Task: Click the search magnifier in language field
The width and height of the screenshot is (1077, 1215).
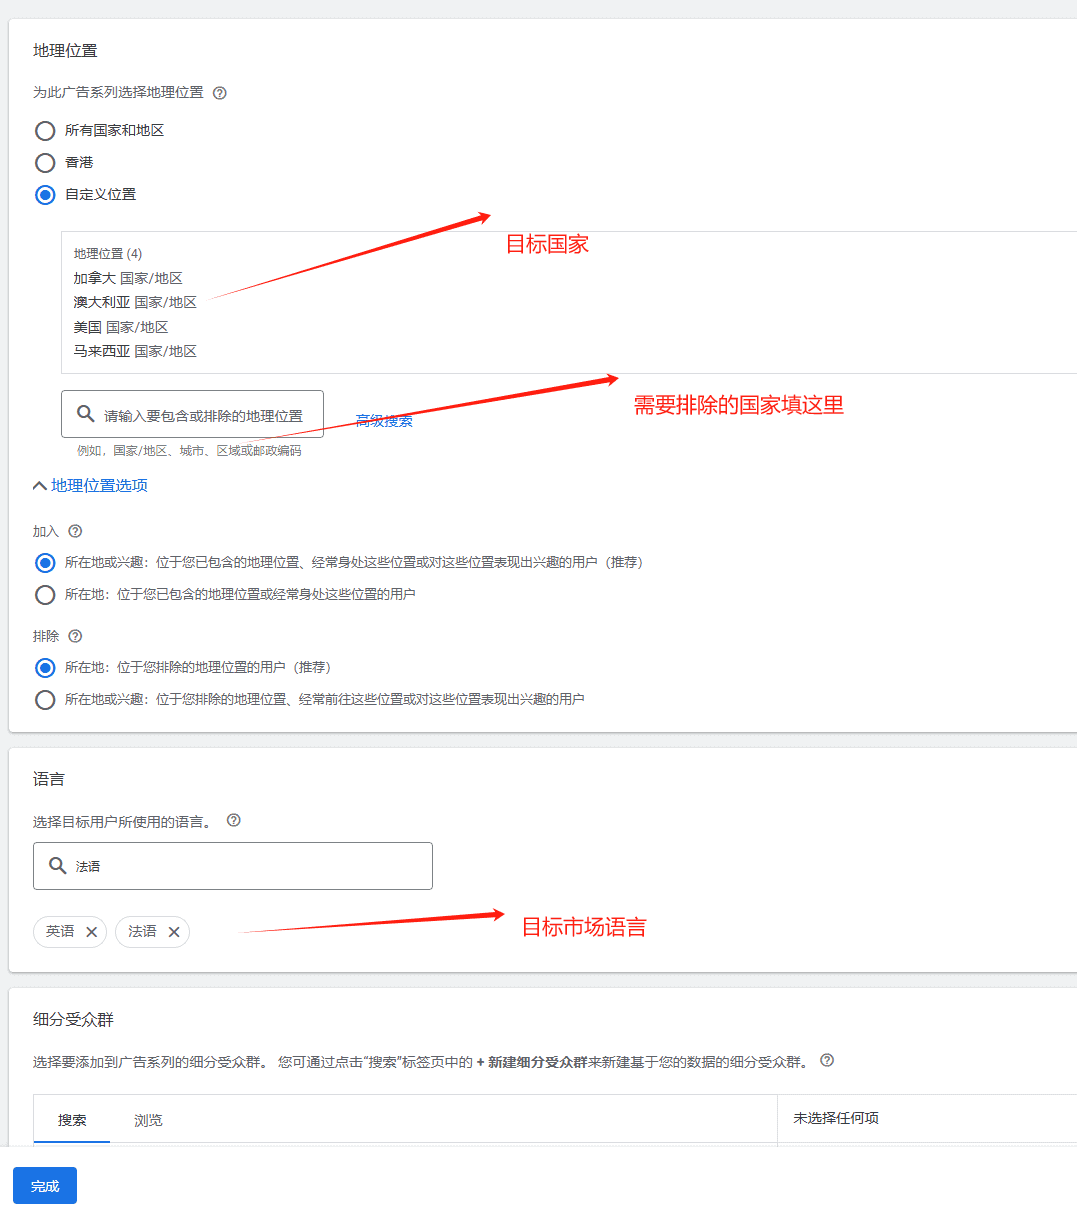Action: [x=58, y=866]
